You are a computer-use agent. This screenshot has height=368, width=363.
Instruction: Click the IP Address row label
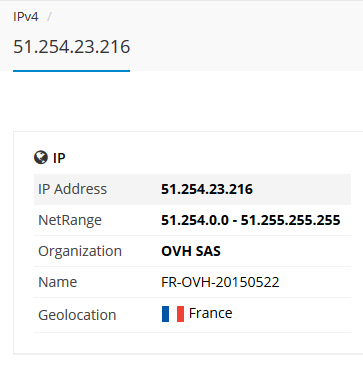coord(72,189)
